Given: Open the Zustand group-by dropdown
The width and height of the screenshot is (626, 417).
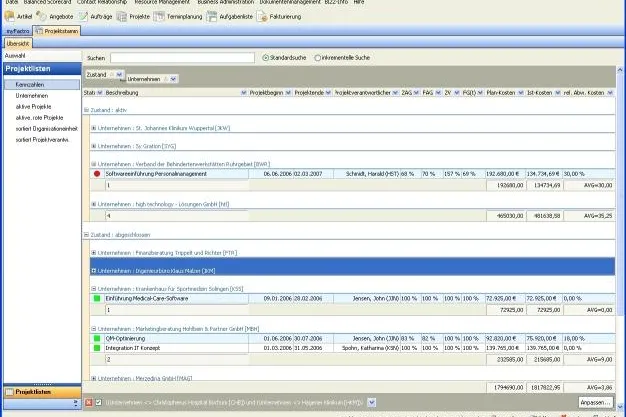Looking at the screenshot, I should [119, 75].
